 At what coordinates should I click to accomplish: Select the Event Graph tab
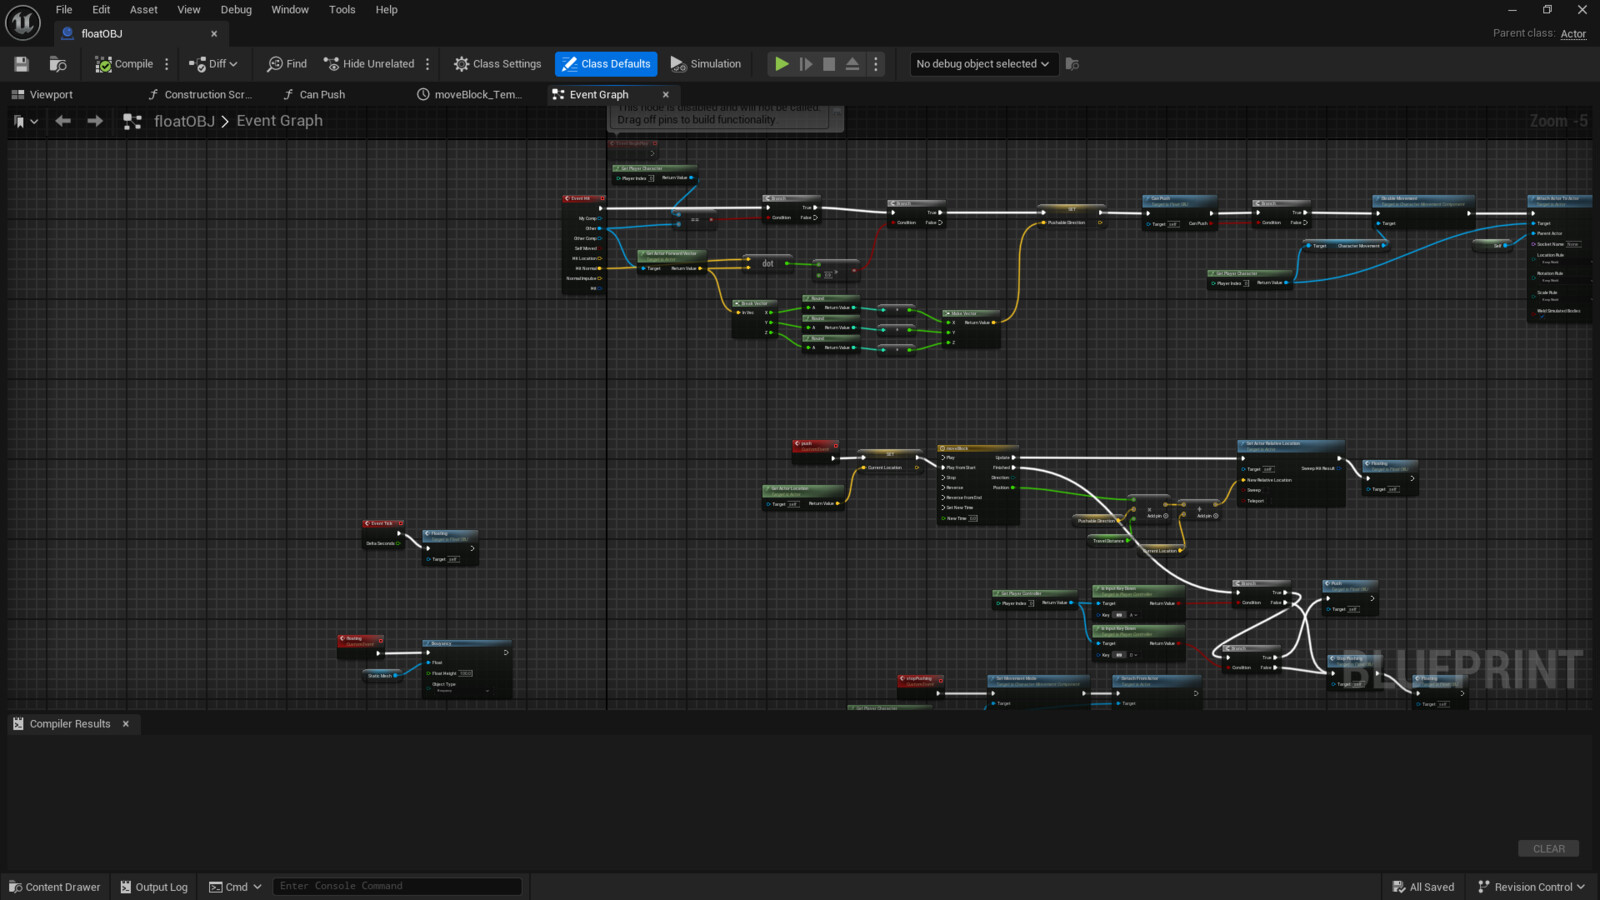click(599, 95)
